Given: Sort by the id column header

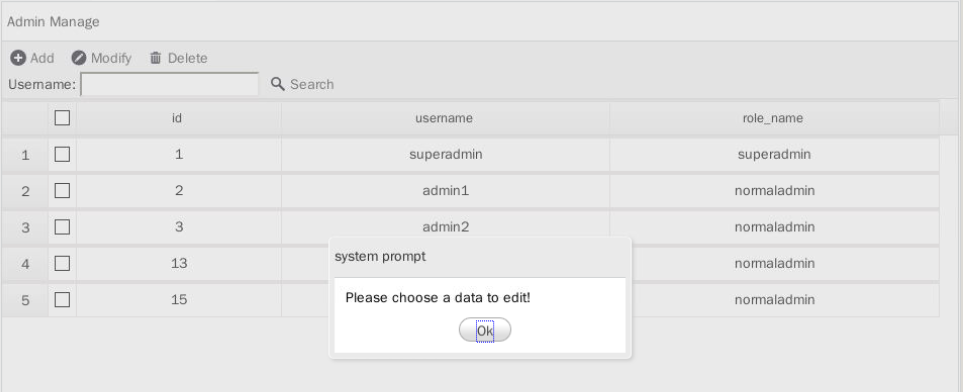Looking at the screenshot, I should (x=179, y=118).
